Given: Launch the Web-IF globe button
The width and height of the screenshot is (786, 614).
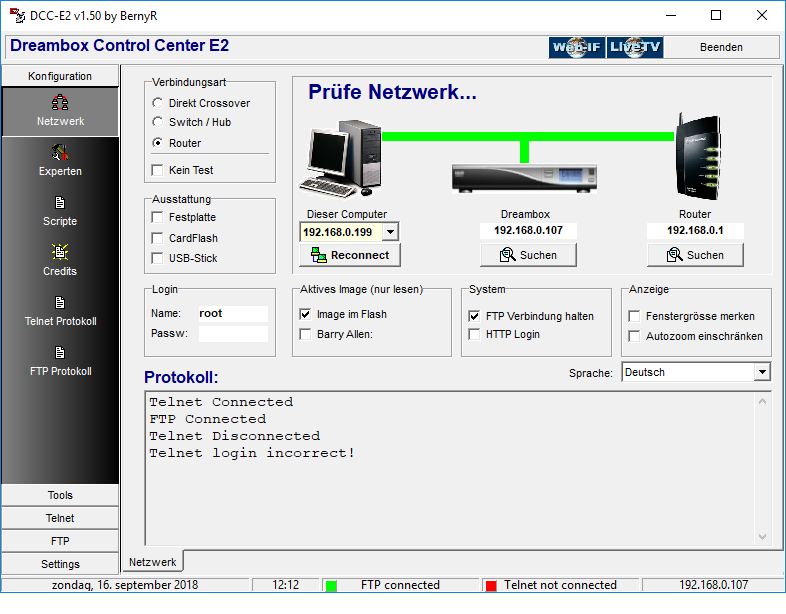Looking at the screenshot, I should 576,47.
